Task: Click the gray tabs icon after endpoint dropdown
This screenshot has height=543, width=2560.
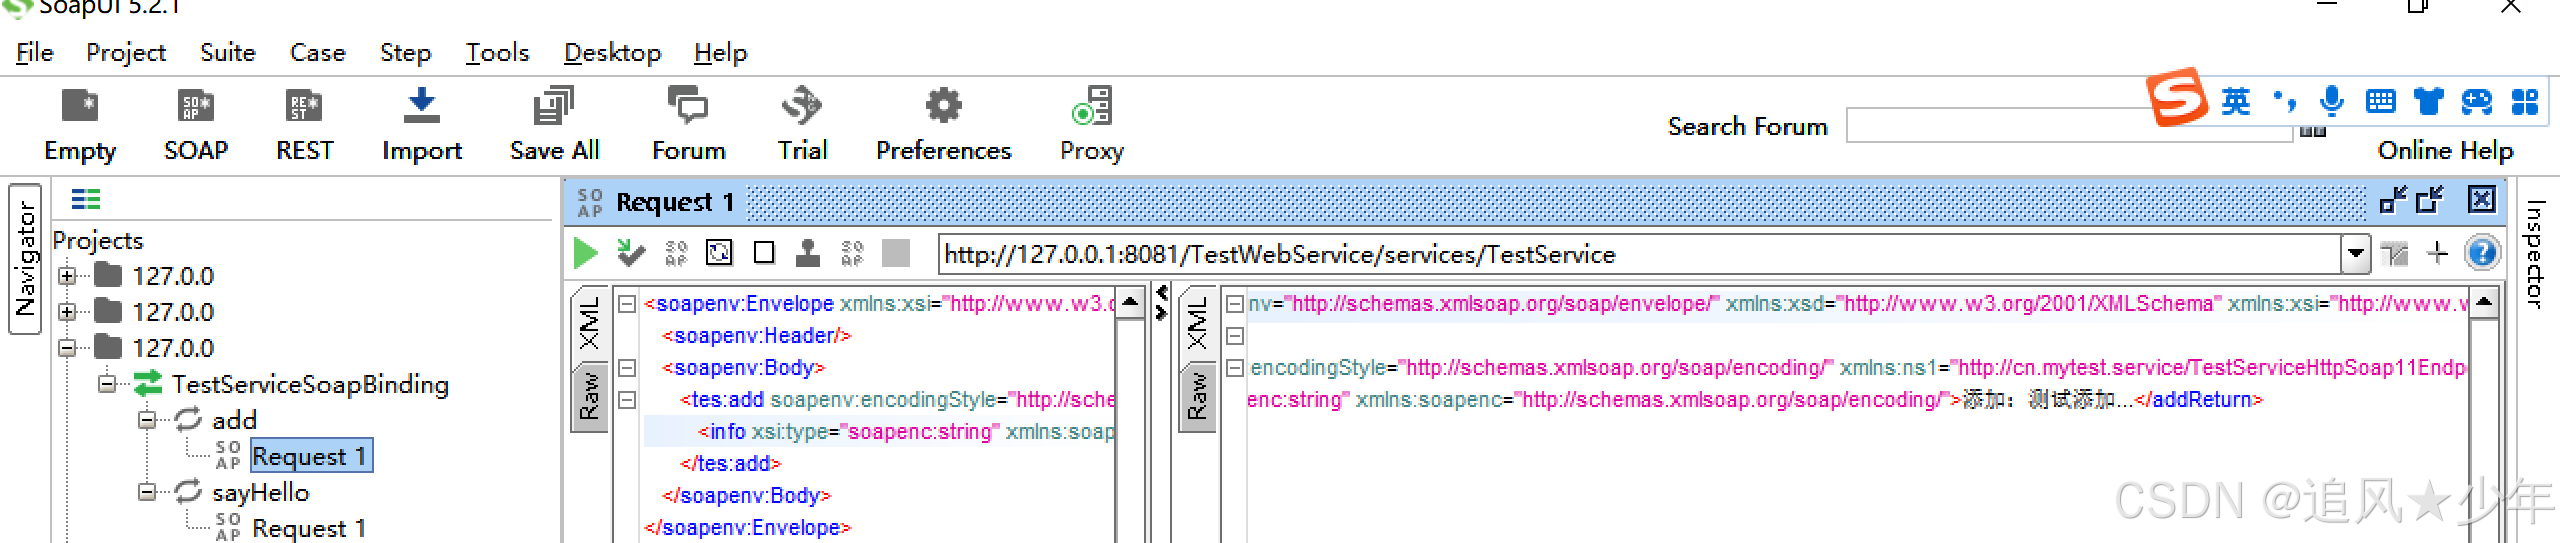Action: point(2395,254)
